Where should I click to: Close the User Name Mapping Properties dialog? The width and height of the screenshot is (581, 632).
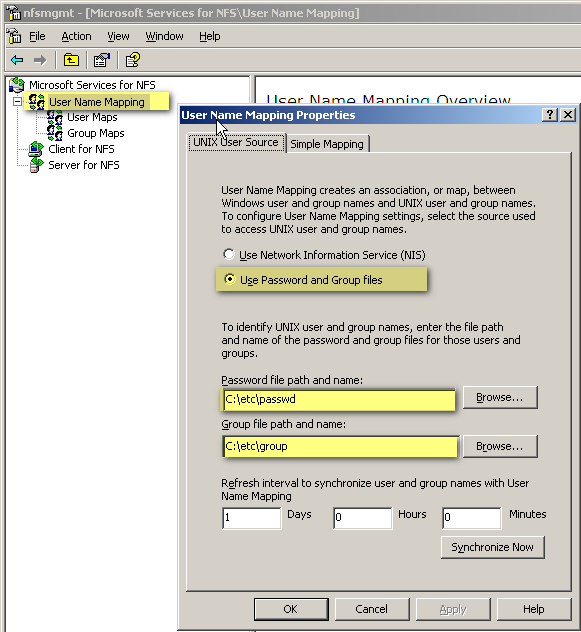pyautogui.click(x=568, y=115)
